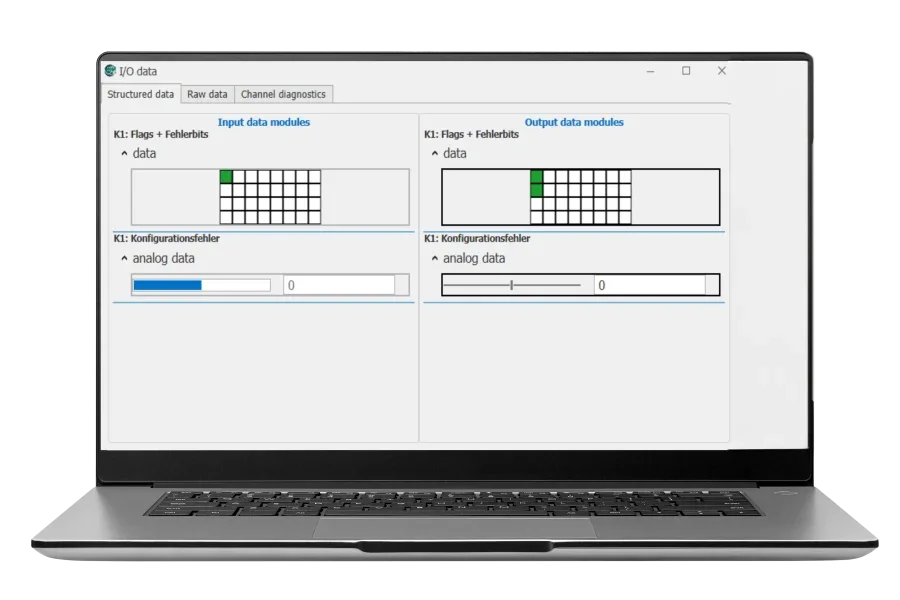Toggle the green bit in the Input data grid
900x600 pixels.
click(226, 176)
